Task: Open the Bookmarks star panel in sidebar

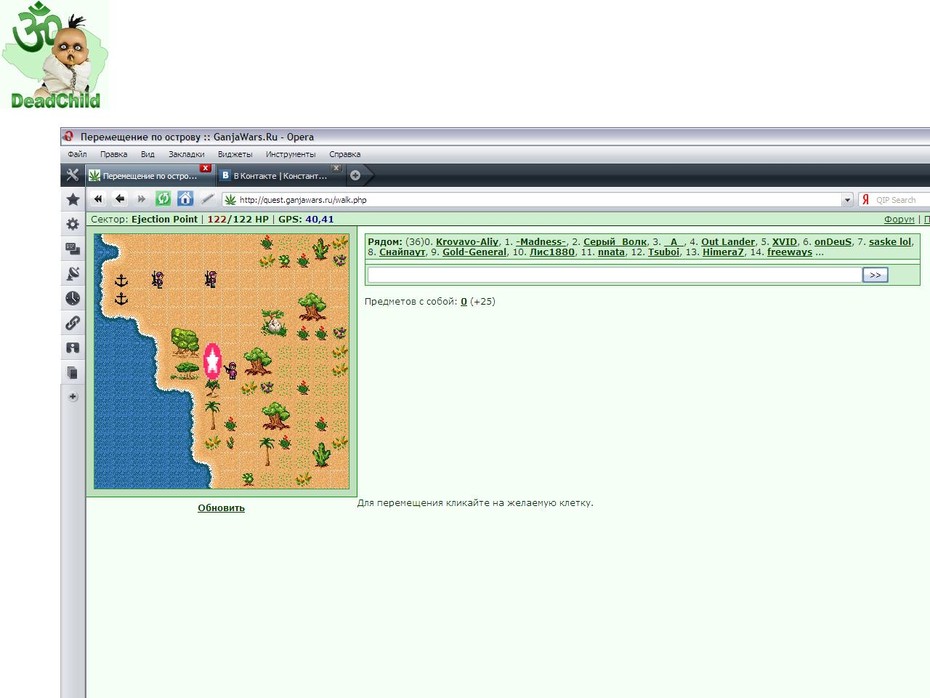Action: (73, 199)
